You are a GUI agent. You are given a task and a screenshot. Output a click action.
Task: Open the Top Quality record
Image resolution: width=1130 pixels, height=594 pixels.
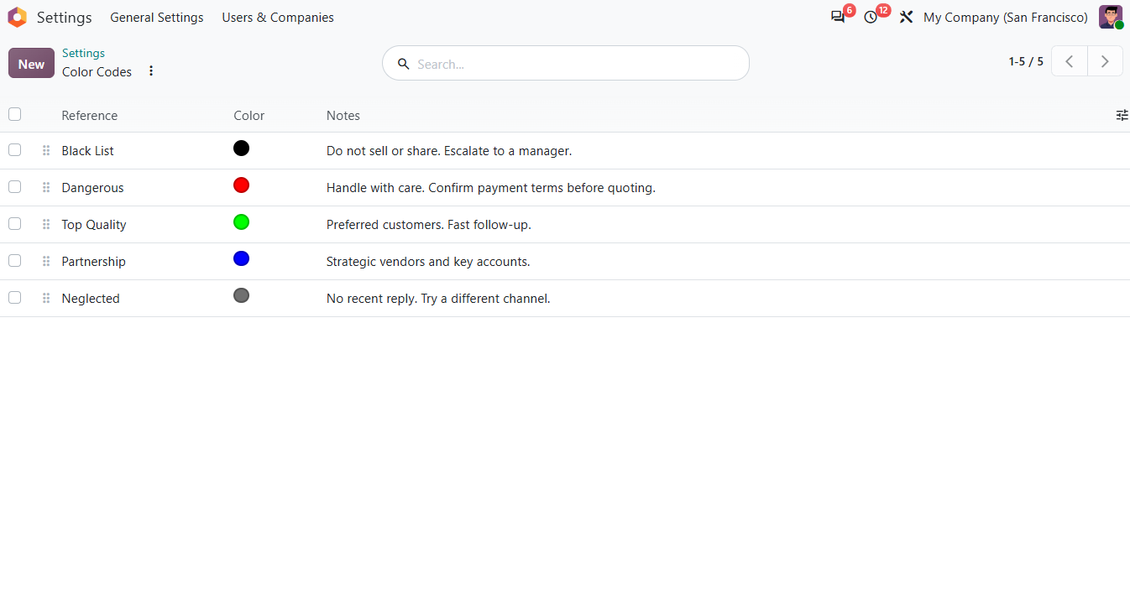[94, 225]
